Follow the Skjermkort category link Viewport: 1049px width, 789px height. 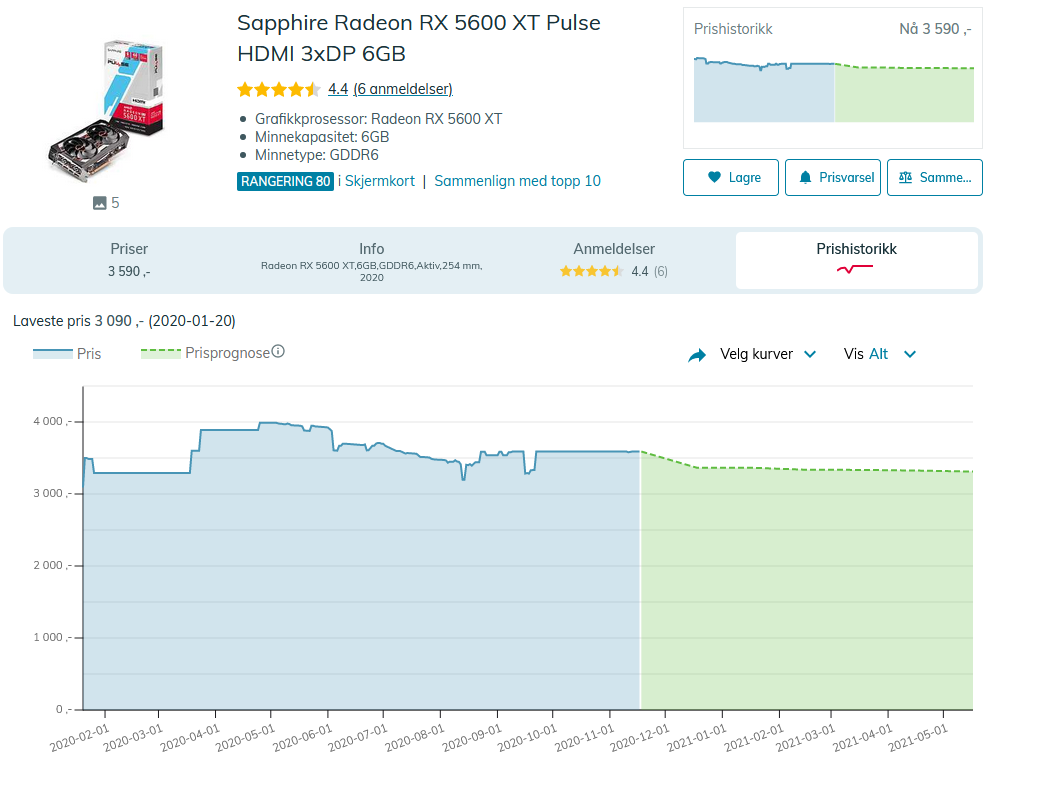pos(379,181)
